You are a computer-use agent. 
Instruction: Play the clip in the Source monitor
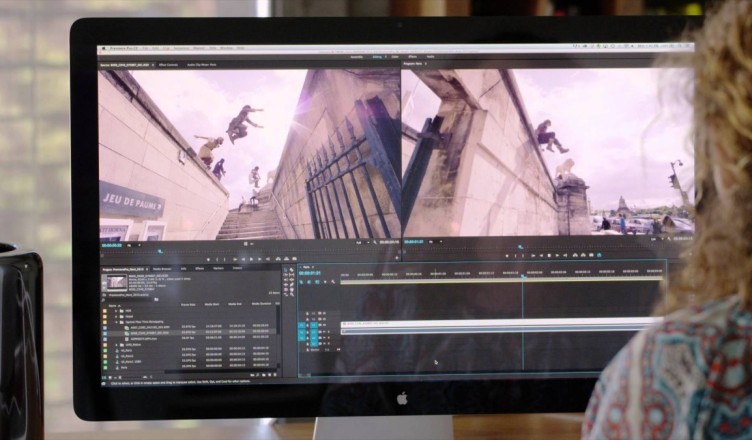tap(251, 259)
